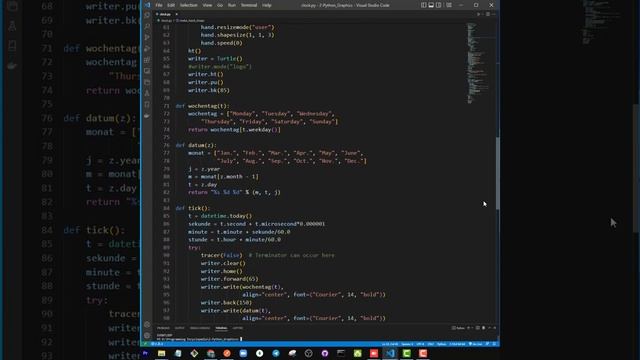Open notifications bell in the status bar
The image size is (640, 360).
click(494, 344)
